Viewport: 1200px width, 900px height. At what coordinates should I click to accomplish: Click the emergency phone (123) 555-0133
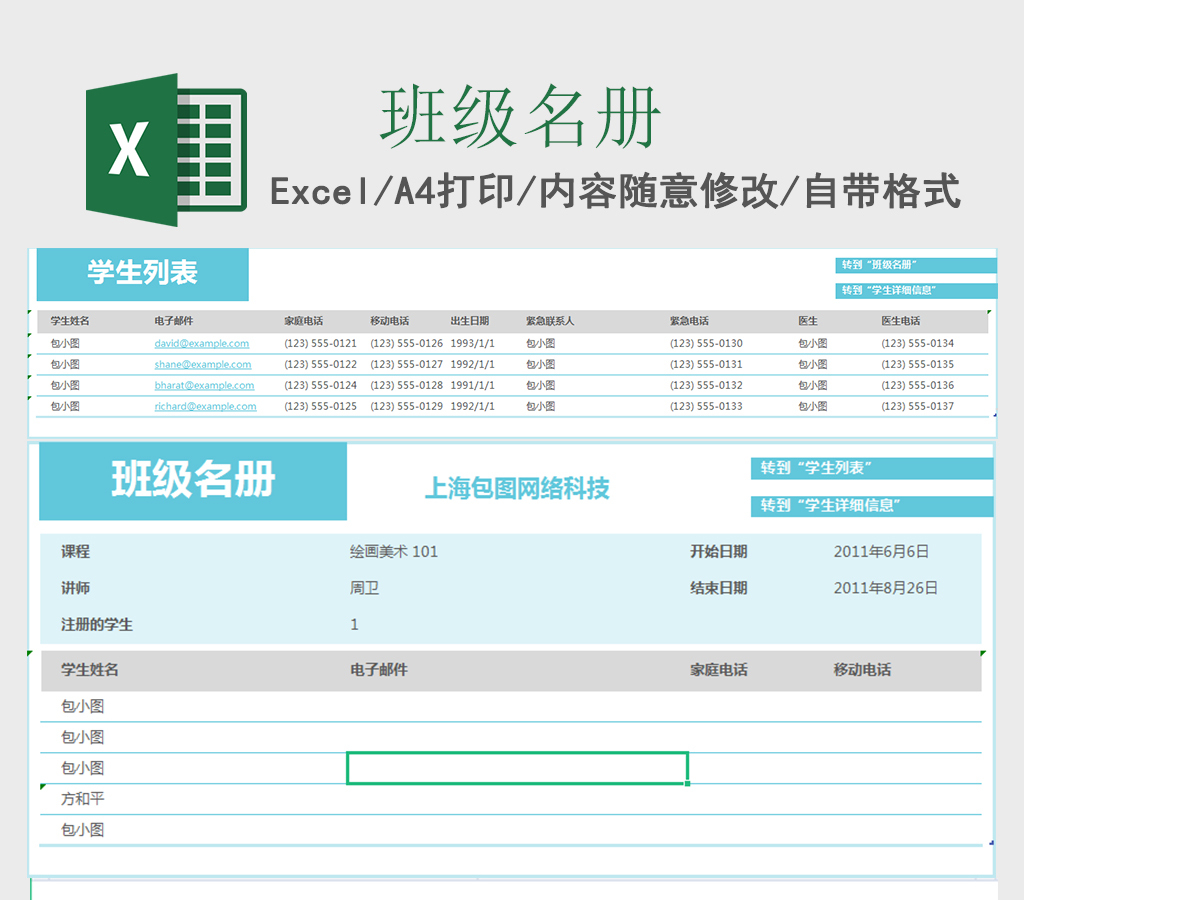point(706,406)
